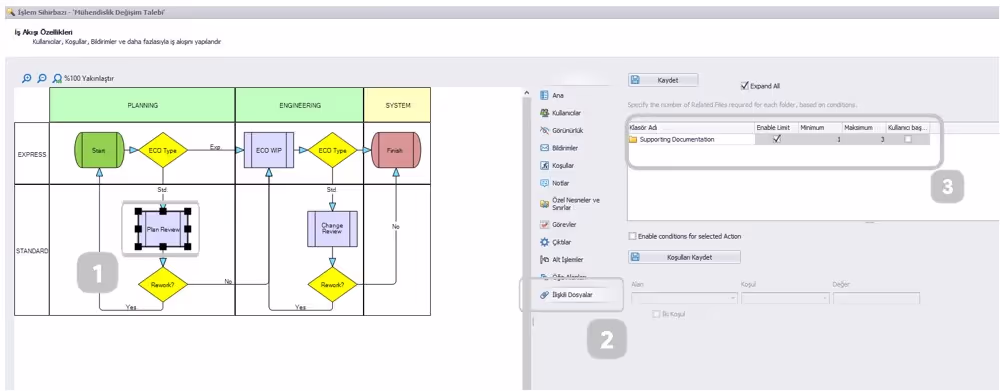1000x391 pixels.
Task: Click the EXPRESS row label
Action: tap(31, 154)
